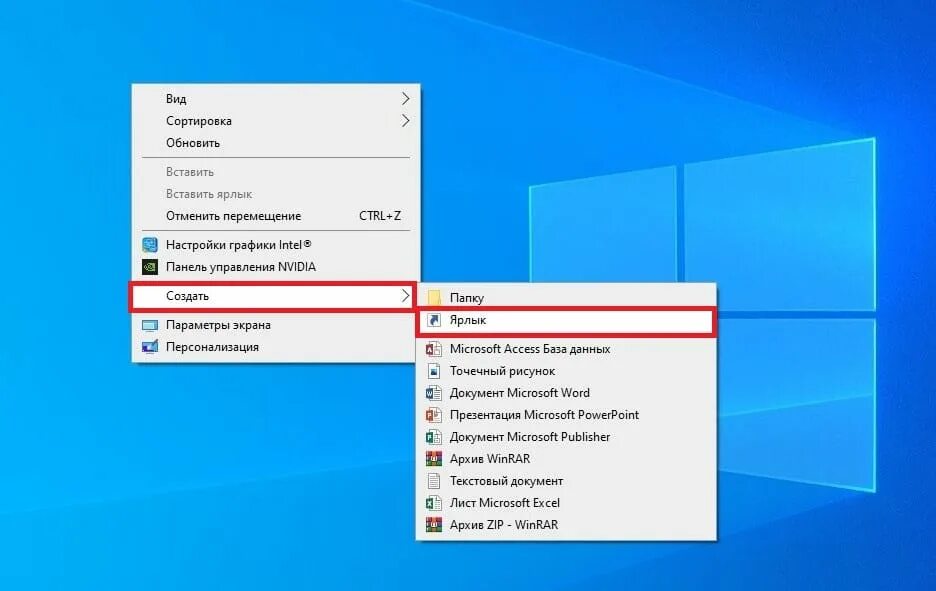Create Текстовый документ

click(566, 481)
